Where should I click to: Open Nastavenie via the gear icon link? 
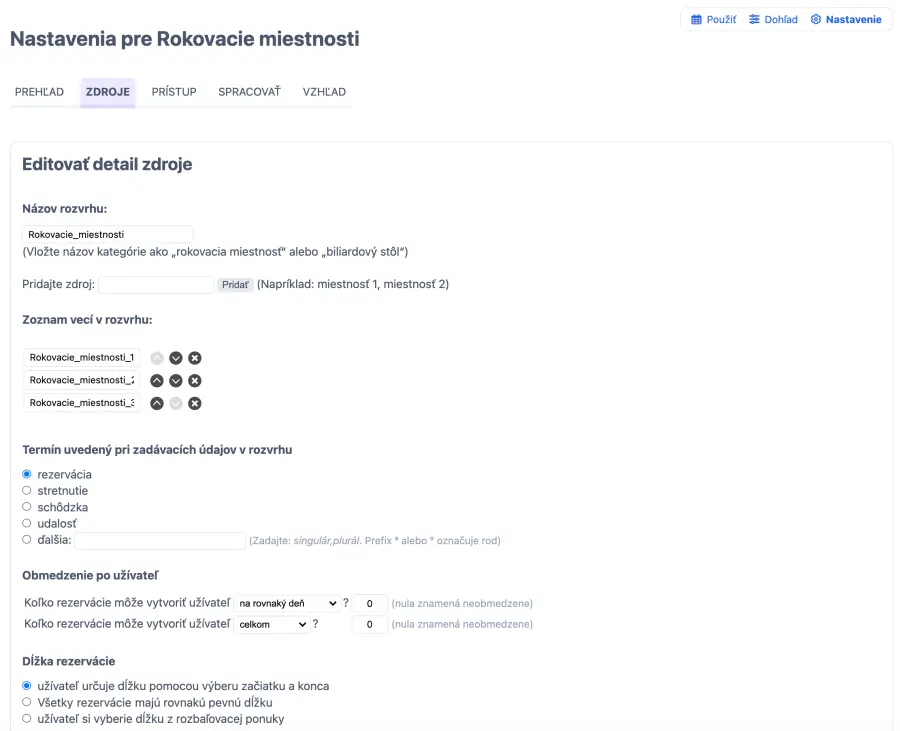click(x=846, y=19)
